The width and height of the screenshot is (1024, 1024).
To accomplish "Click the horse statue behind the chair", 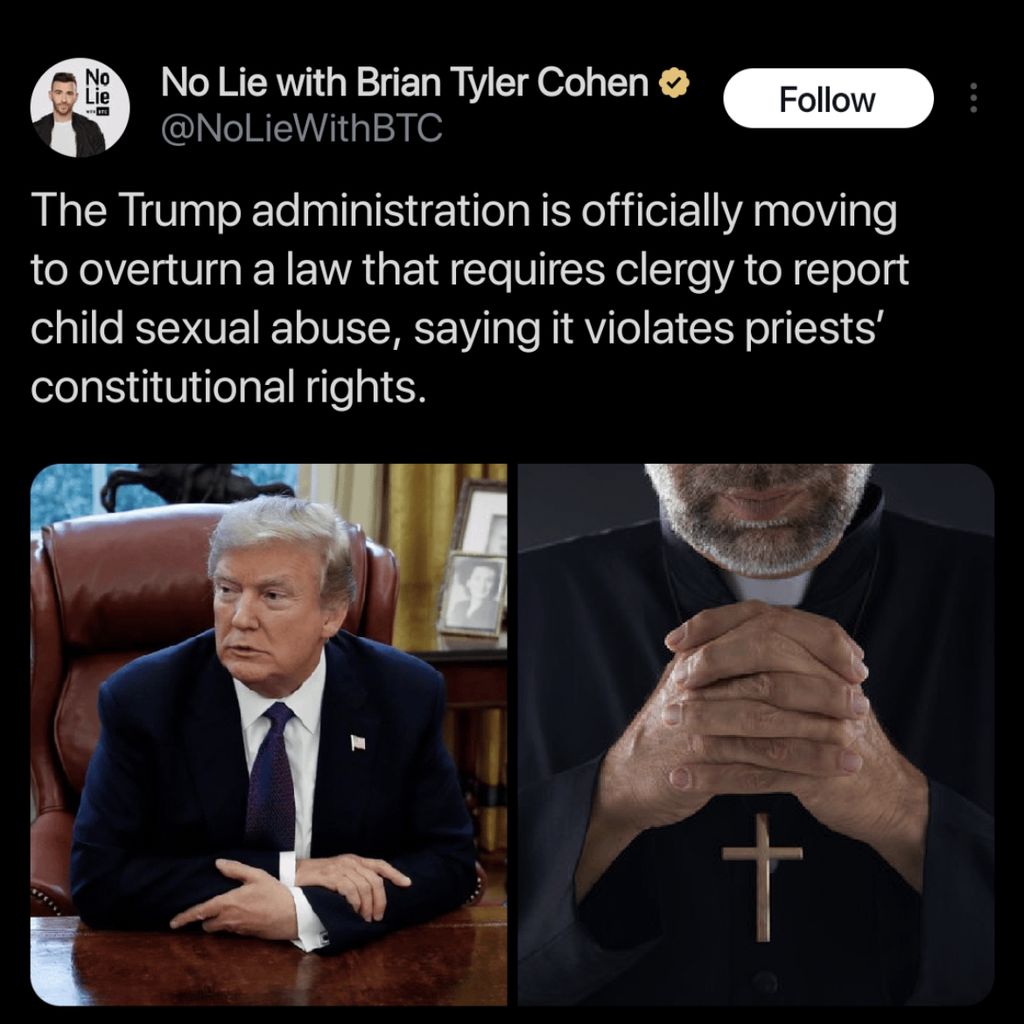I will coord(196,485).
